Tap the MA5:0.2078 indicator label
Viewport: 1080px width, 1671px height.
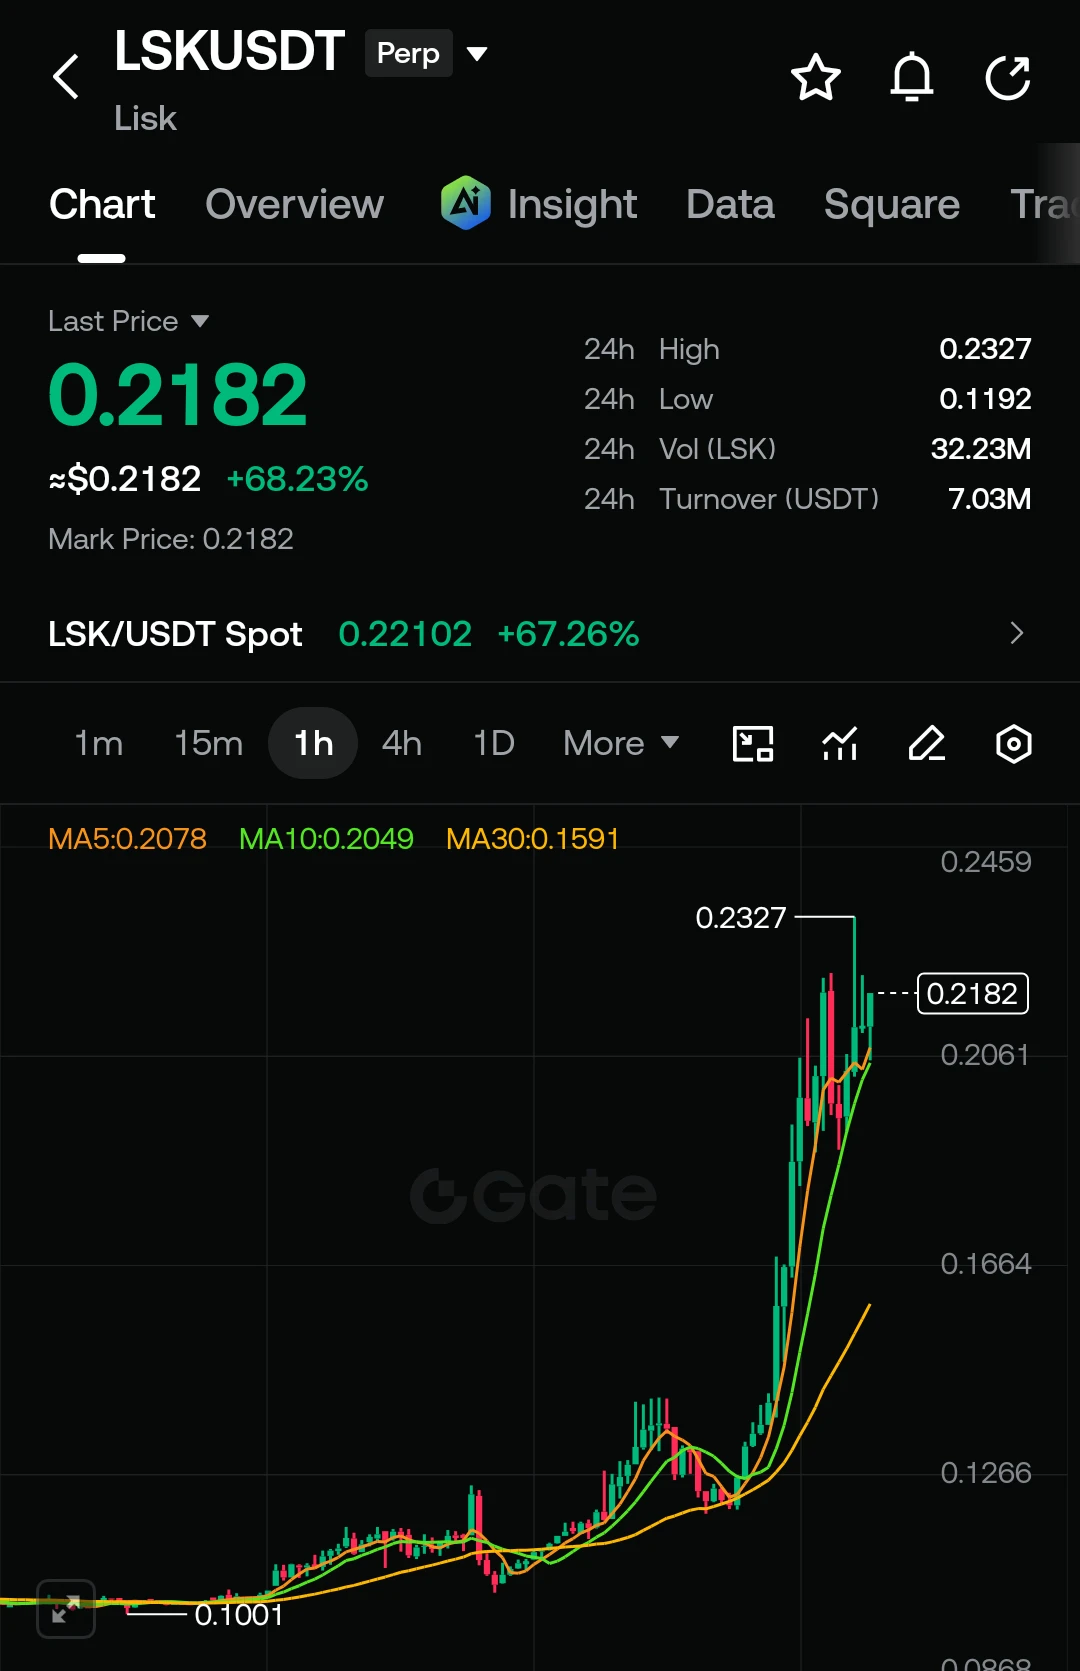[127, 838]
